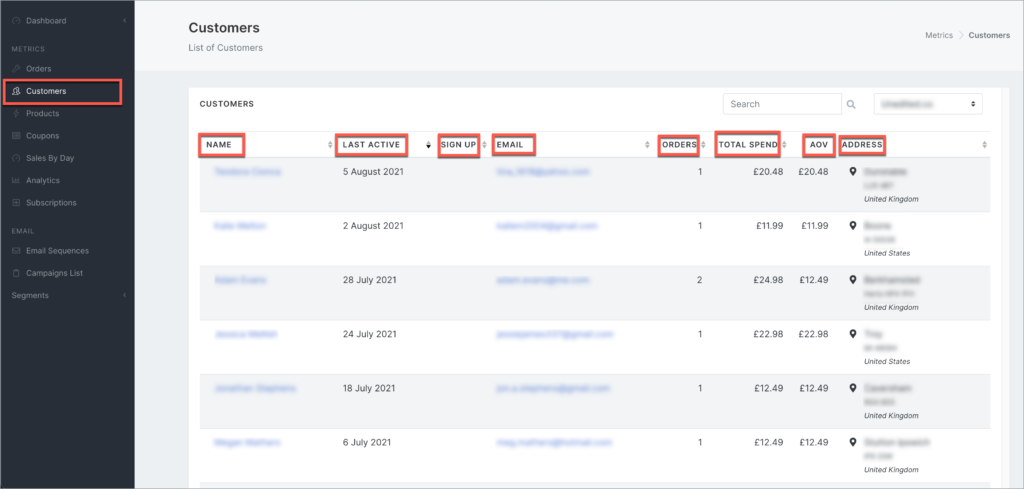
Task: Click the Orders icon in sidebar
Action: (x=16, y=69)
